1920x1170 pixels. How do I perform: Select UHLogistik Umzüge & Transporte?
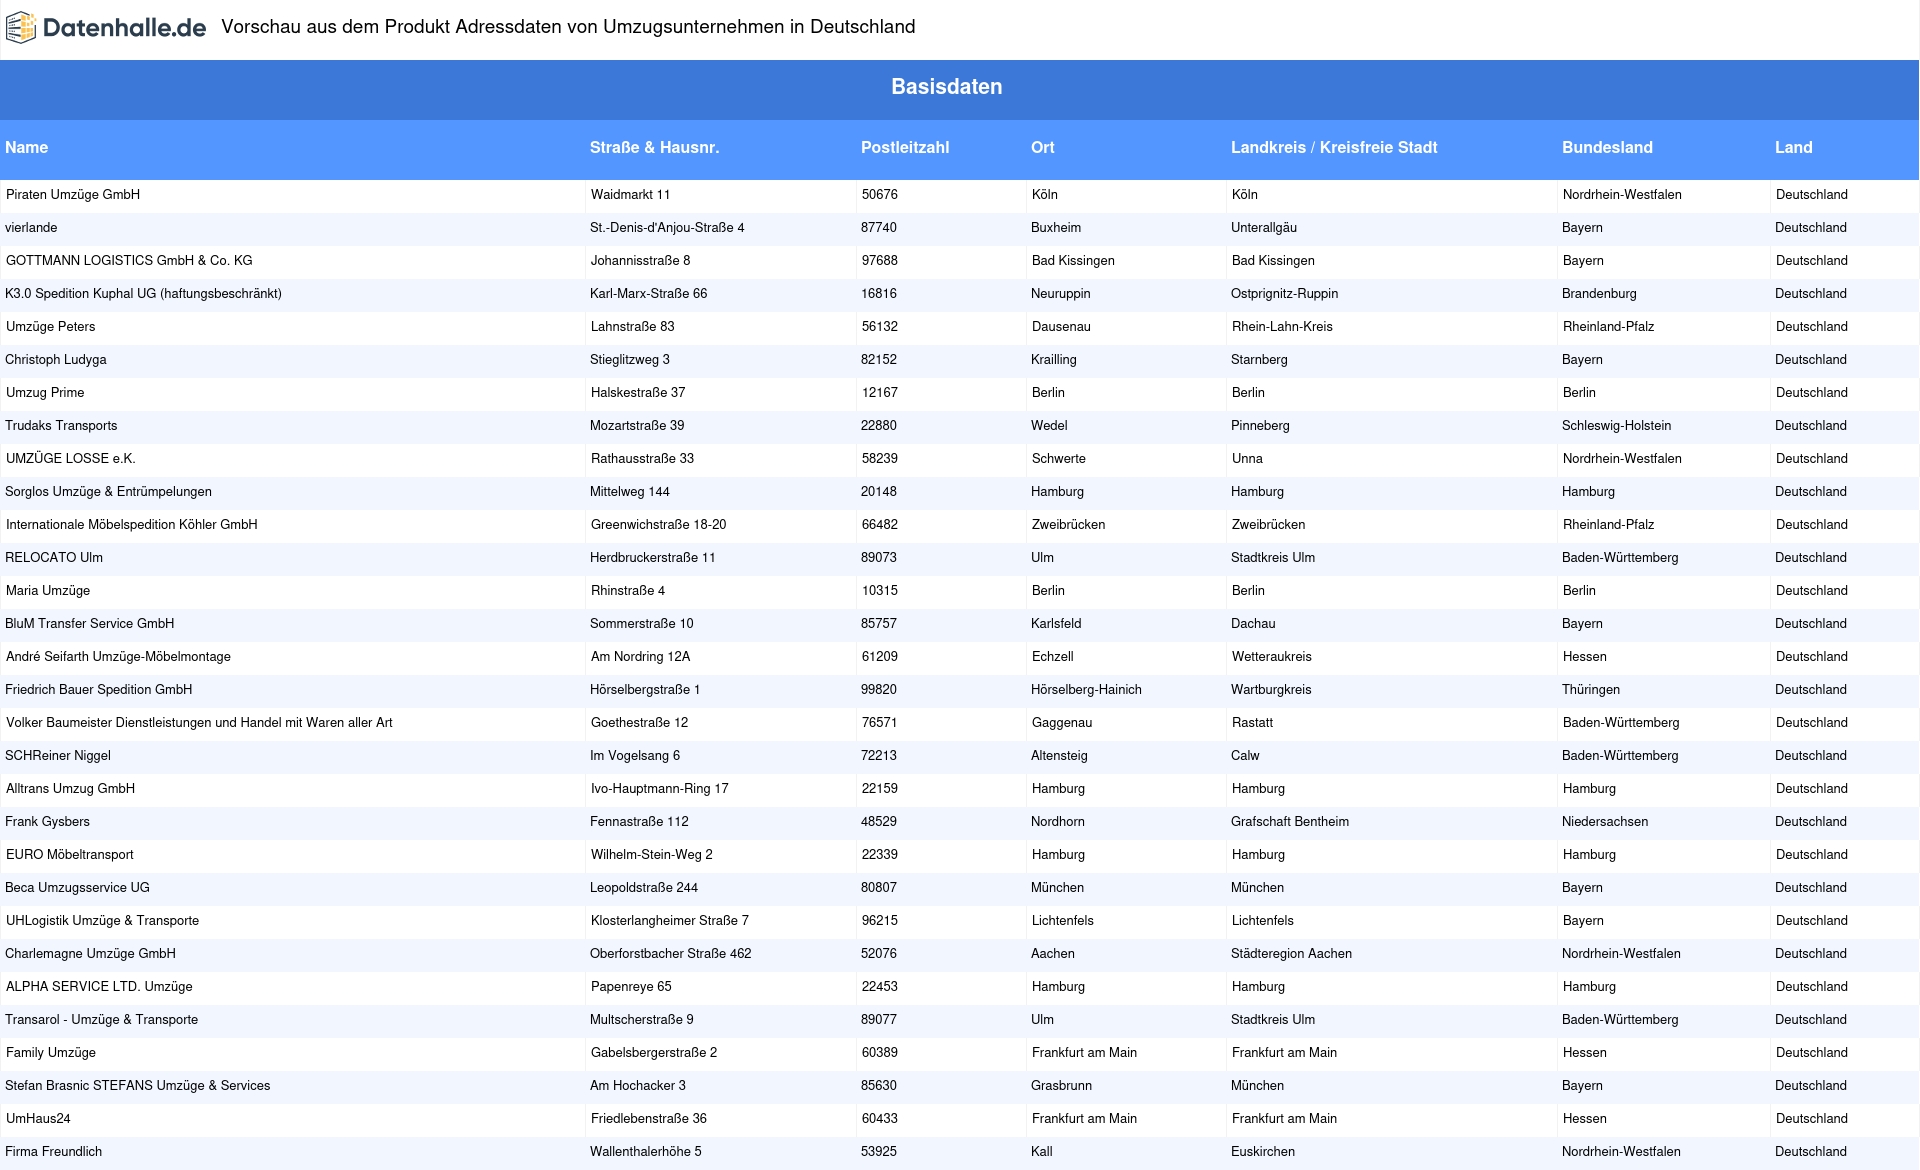click(102, 921)
